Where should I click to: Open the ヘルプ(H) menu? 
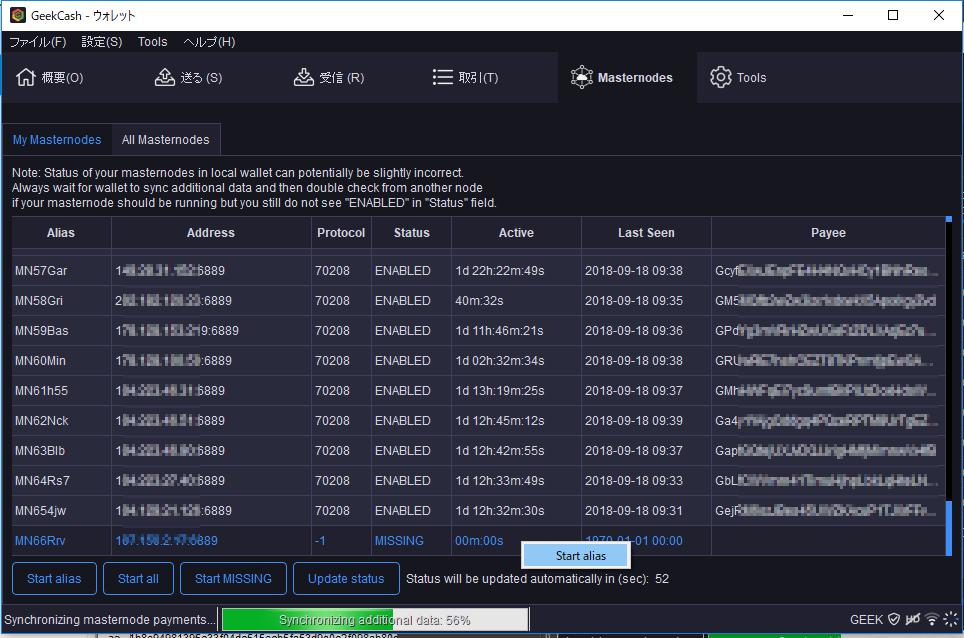coord(209,42)
